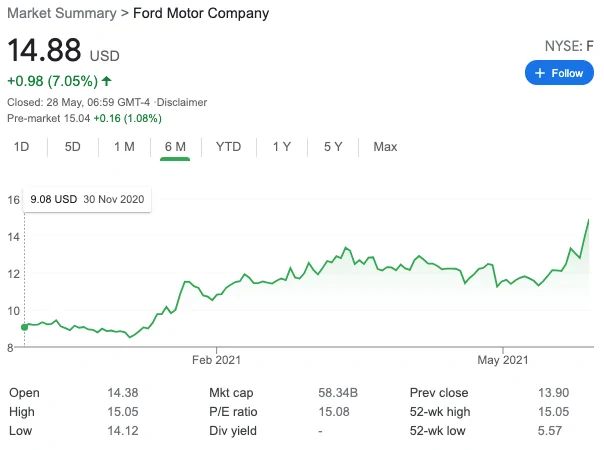
Task: Click the NYSE: F ticker label
Action: 569,46
